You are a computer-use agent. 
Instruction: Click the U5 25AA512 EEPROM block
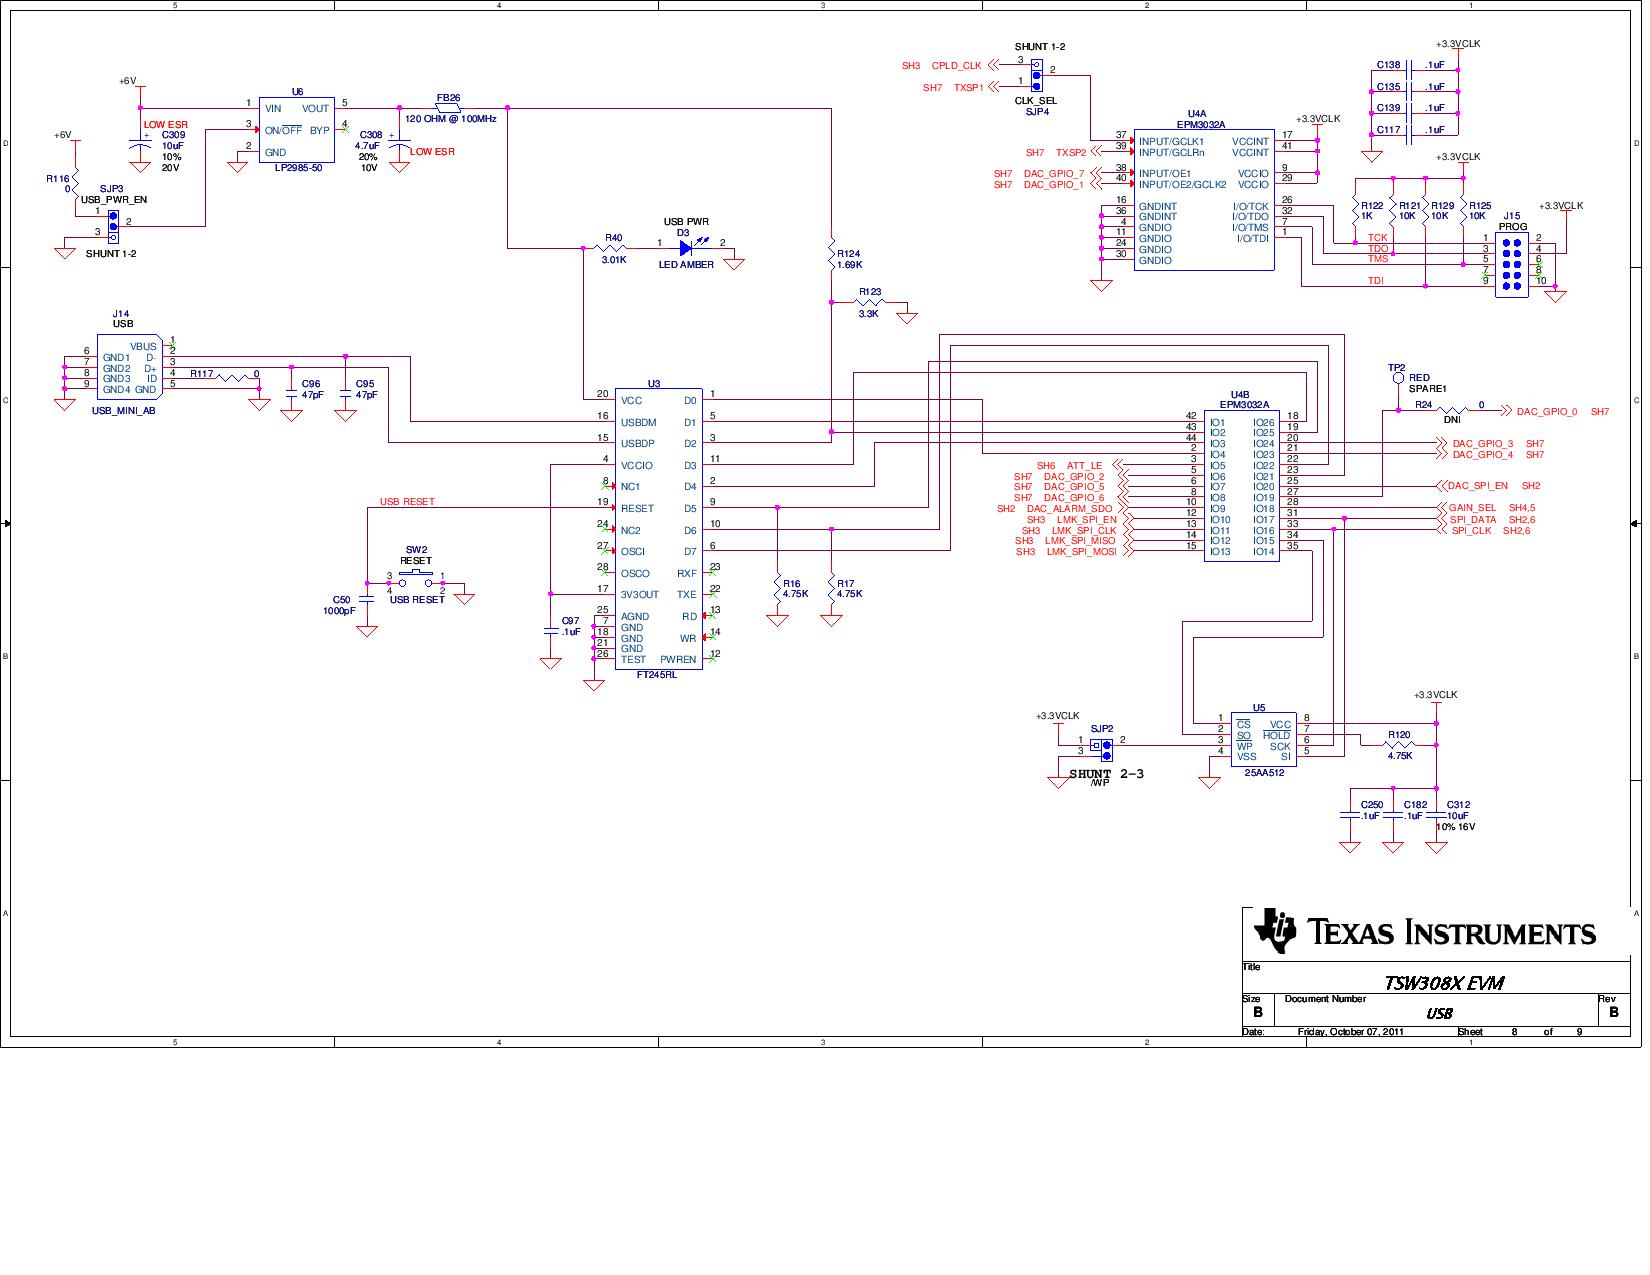click(1264, 740)
